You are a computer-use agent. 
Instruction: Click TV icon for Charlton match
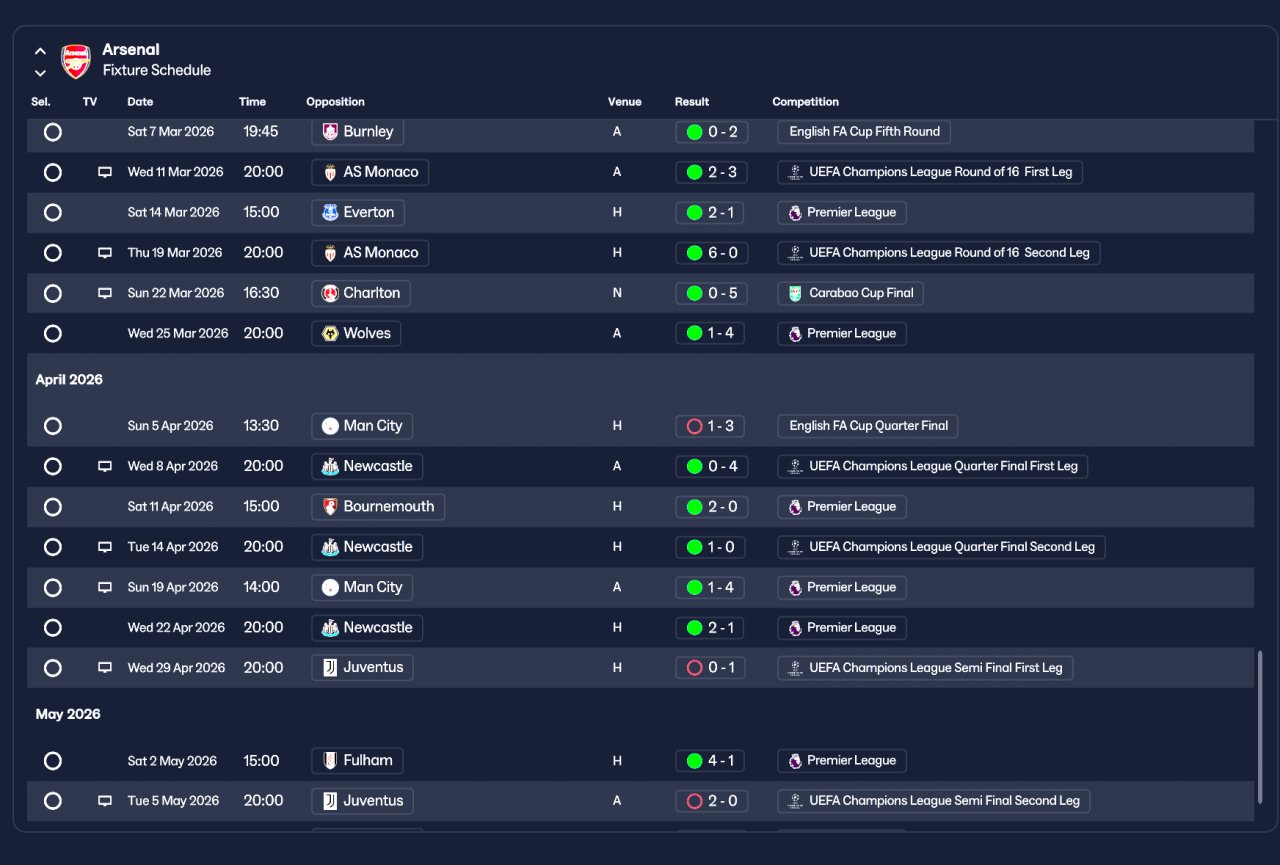tap(104, 293)
